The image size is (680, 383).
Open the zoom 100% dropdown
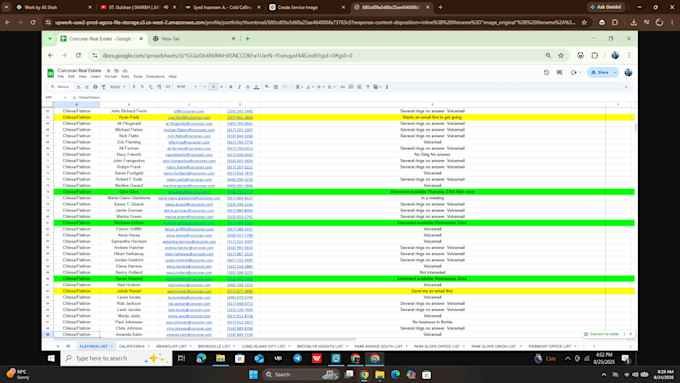point(118,87)
